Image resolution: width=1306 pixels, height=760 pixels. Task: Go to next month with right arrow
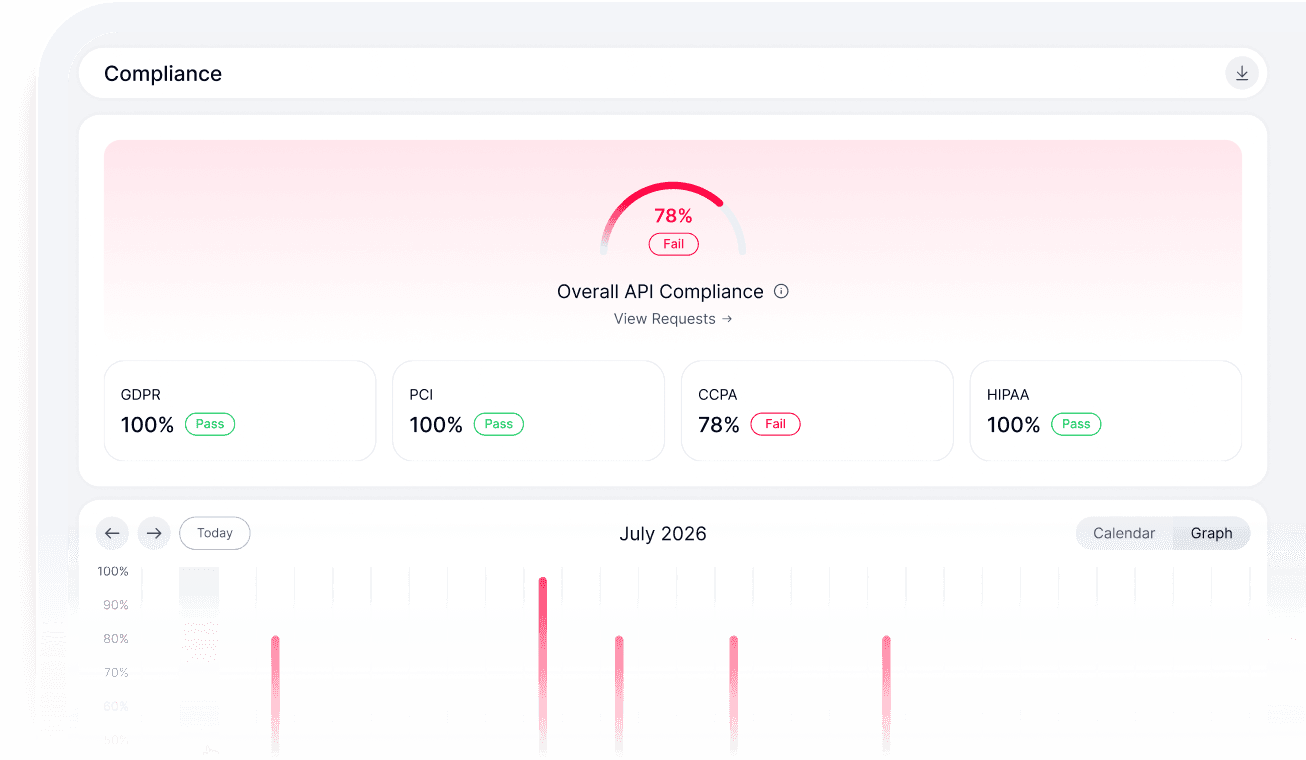(154, 533)
